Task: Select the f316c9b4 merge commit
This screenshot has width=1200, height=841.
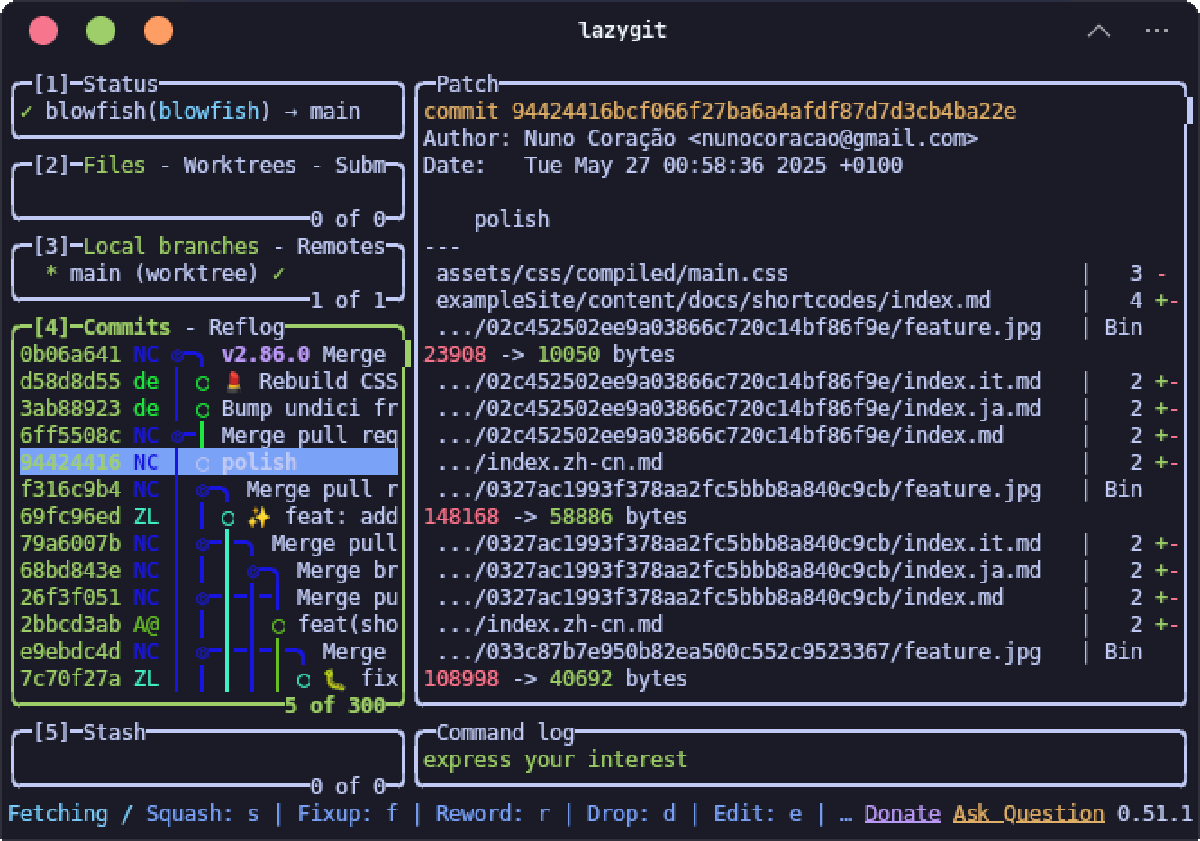Action: click(209, 490)
